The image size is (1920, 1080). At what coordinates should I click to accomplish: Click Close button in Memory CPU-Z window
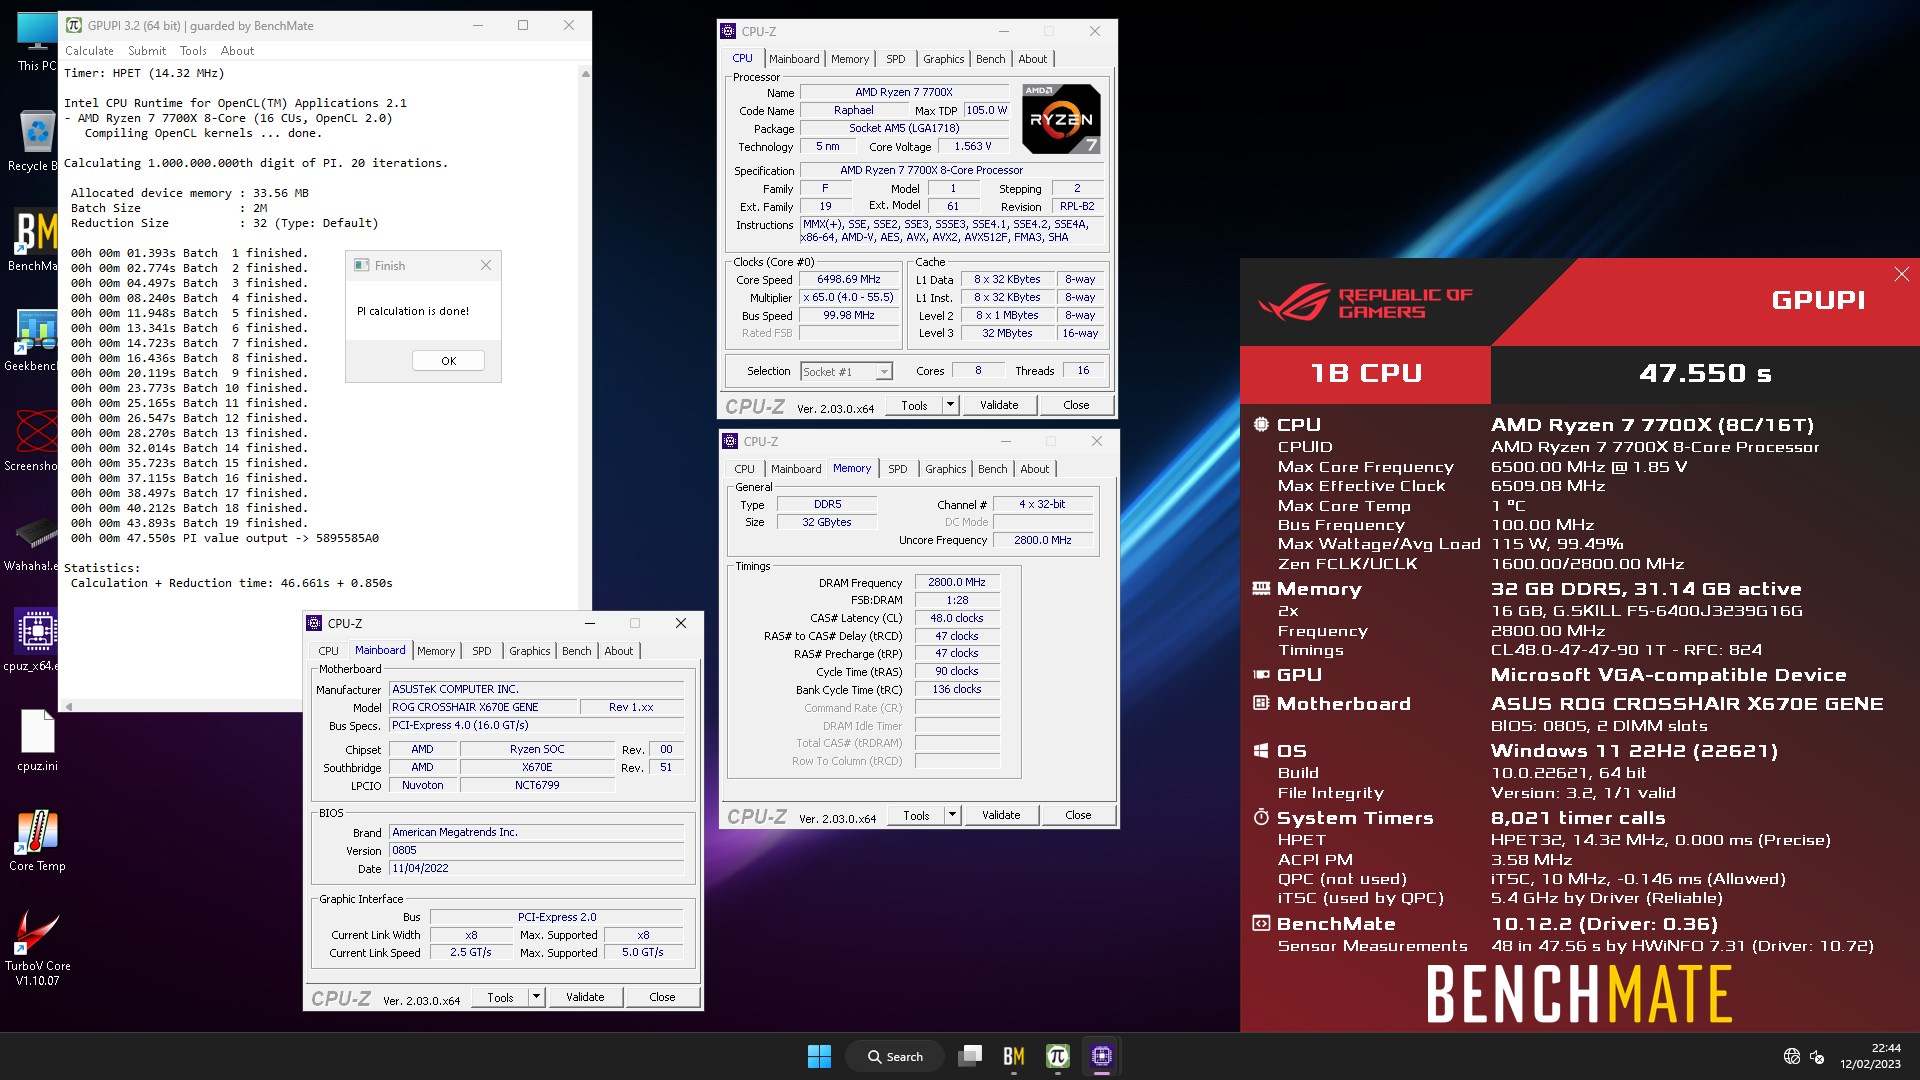[x=1078, y=815]
